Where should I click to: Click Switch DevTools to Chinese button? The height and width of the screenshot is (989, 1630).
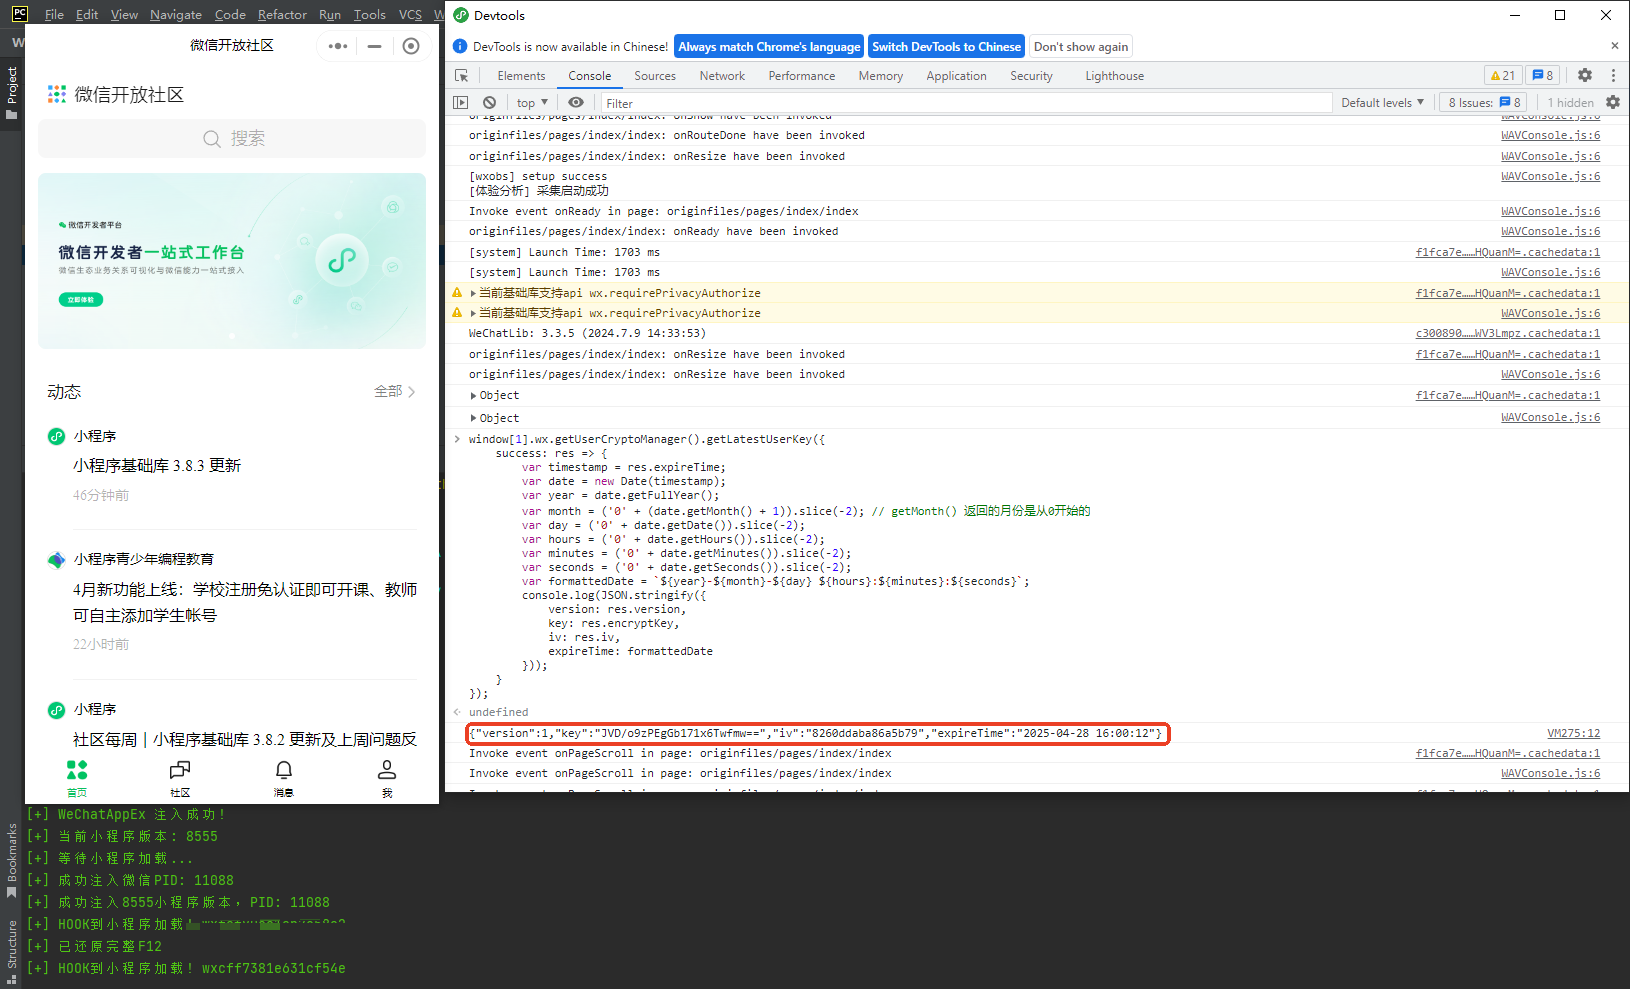click(946, 46)
